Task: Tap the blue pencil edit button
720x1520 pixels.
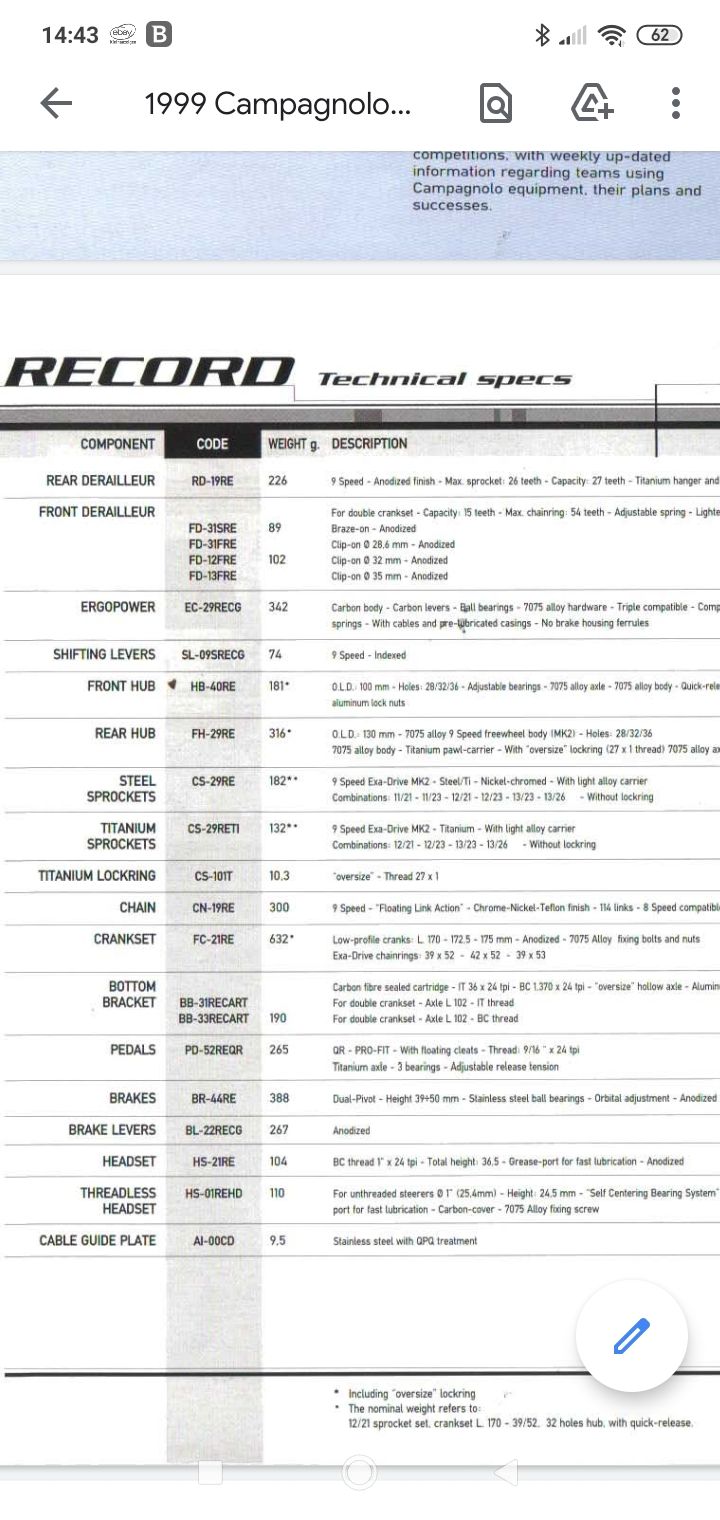Action: [632, 1335]
